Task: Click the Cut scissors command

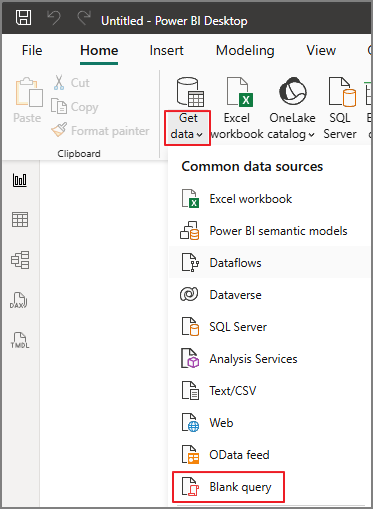Action: pos(71,83)
